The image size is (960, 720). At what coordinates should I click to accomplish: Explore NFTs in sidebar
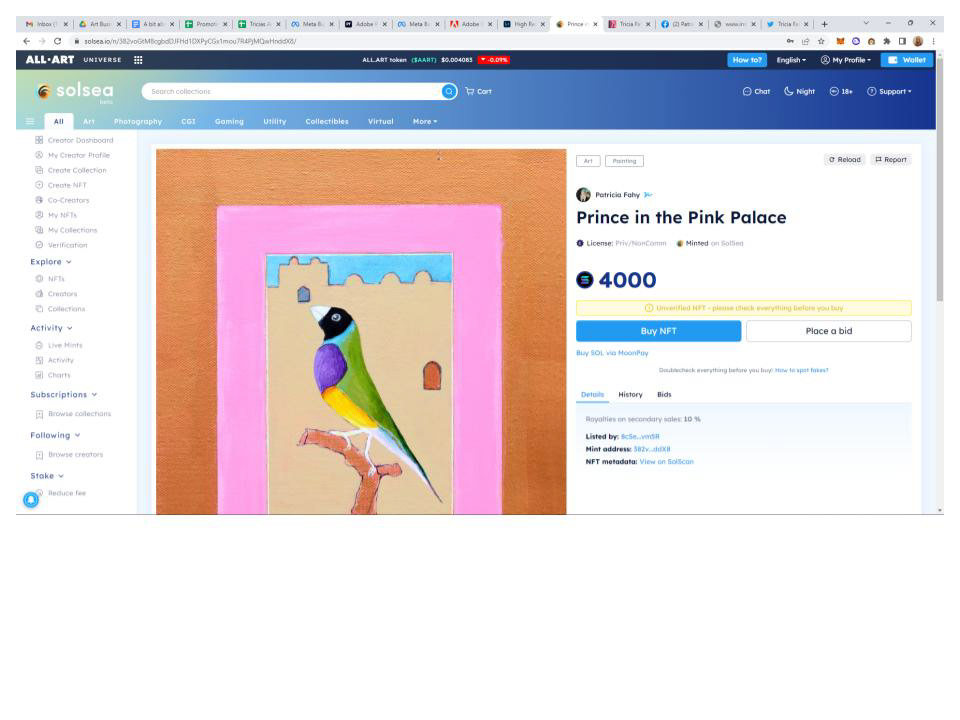pos(50,279)
